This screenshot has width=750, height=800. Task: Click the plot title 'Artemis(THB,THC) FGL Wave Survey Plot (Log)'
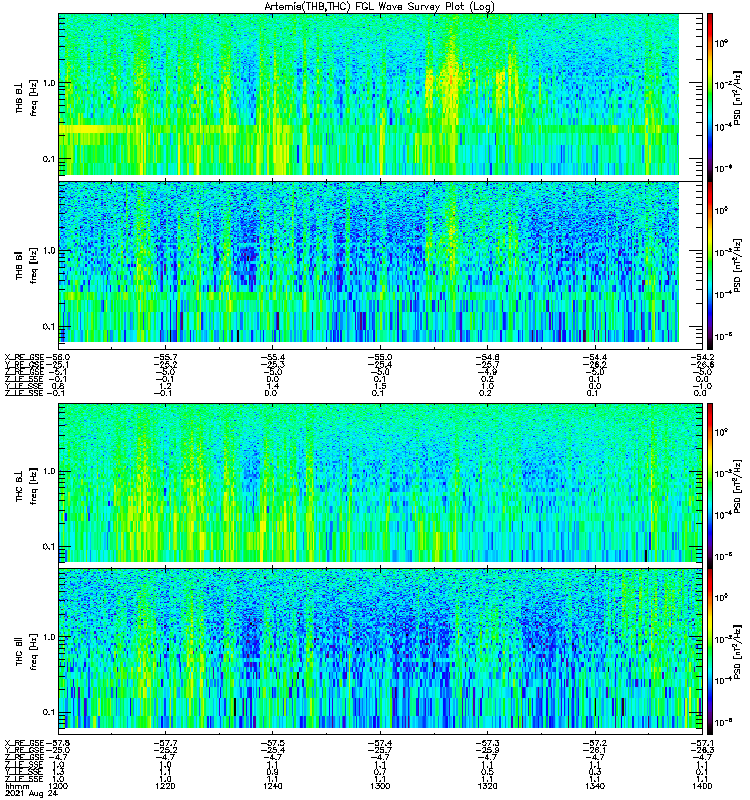tap(379, 7)
